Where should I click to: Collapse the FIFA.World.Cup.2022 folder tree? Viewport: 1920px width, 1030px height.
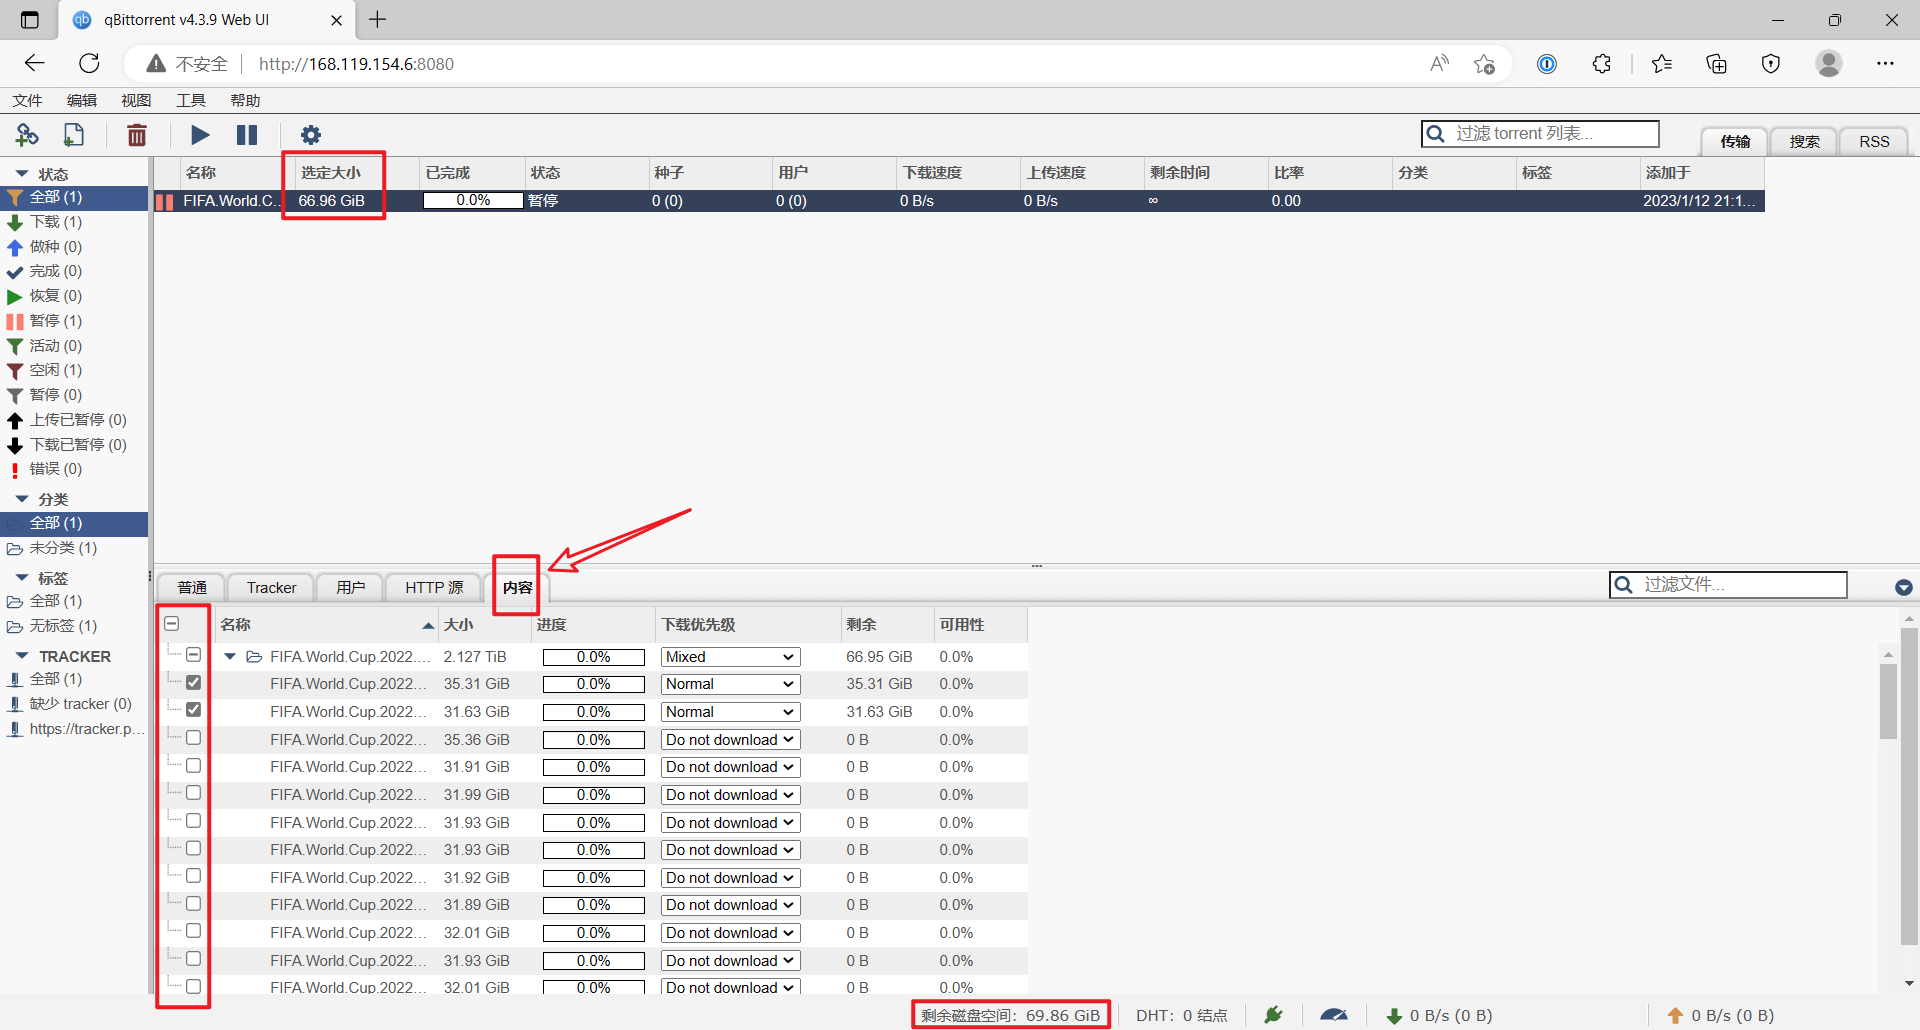click(230, 657)
